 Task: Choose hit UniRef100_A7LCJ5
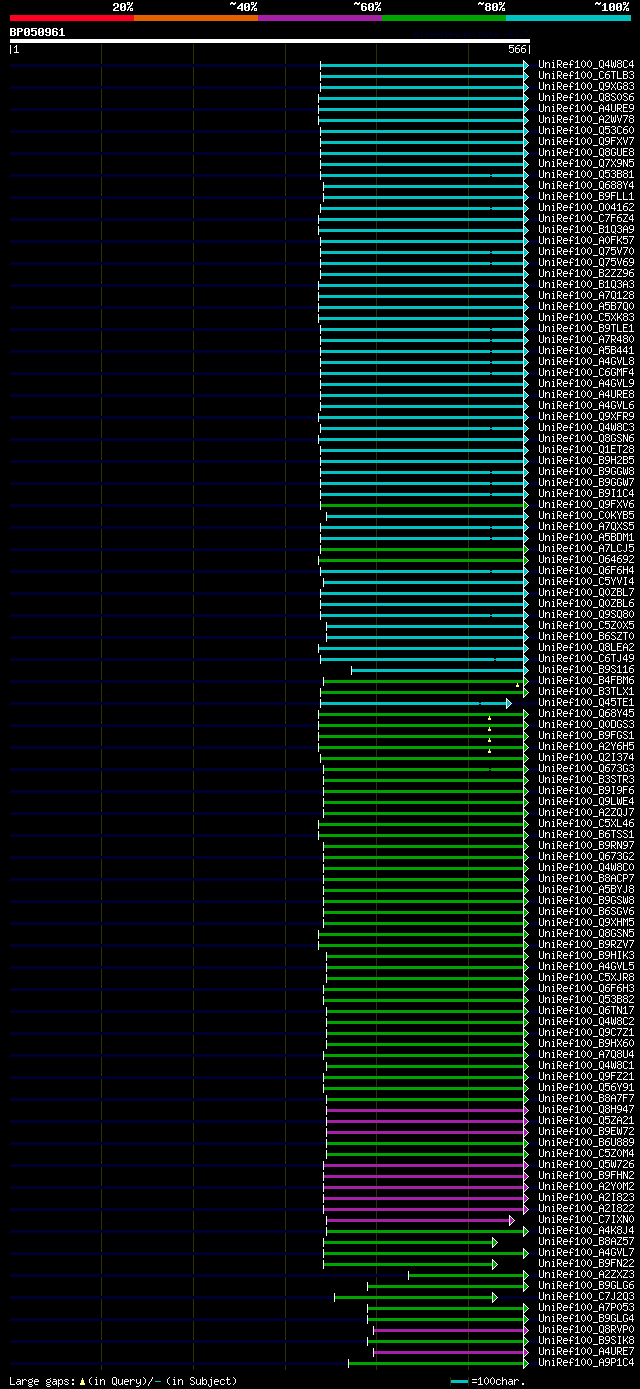pos(586,548)
